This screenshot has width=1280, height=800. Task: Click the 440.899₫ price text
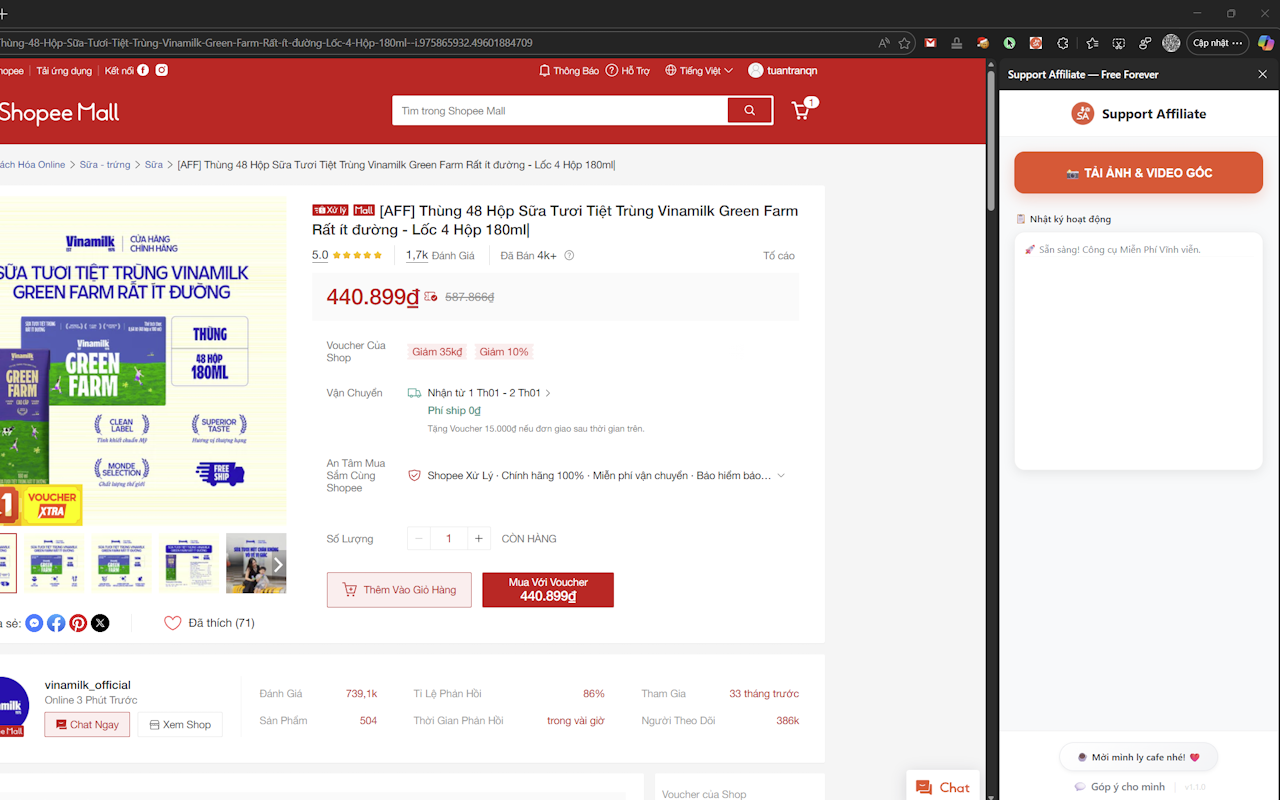(x=373, y=297)
